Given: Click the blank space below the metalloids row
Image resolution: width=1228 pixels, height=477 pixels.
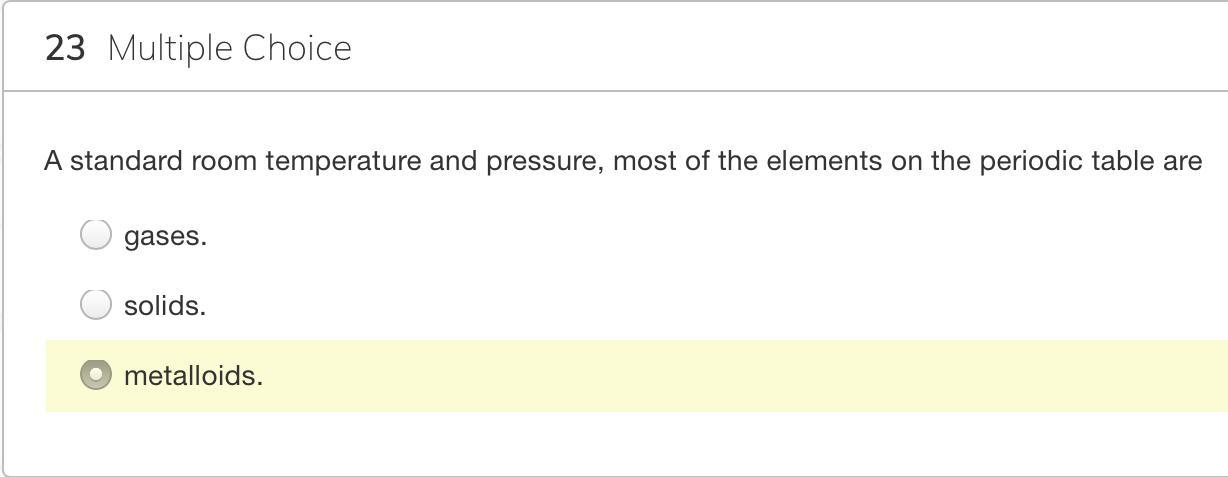Looking at the screenshot, I should pyautogui.click(x=600, y=443).
